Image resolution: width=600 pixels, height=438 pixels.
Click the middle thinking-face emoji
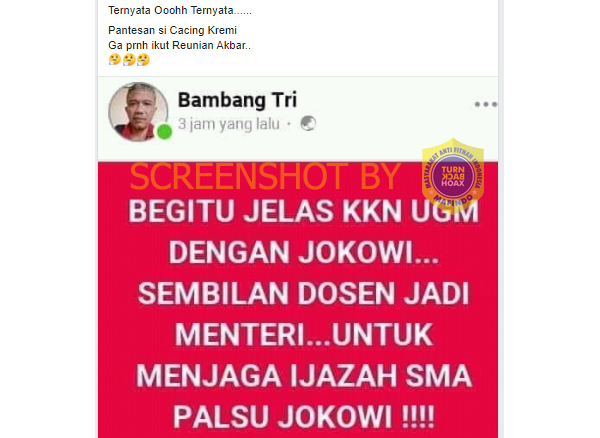click(x=129, y=60)
